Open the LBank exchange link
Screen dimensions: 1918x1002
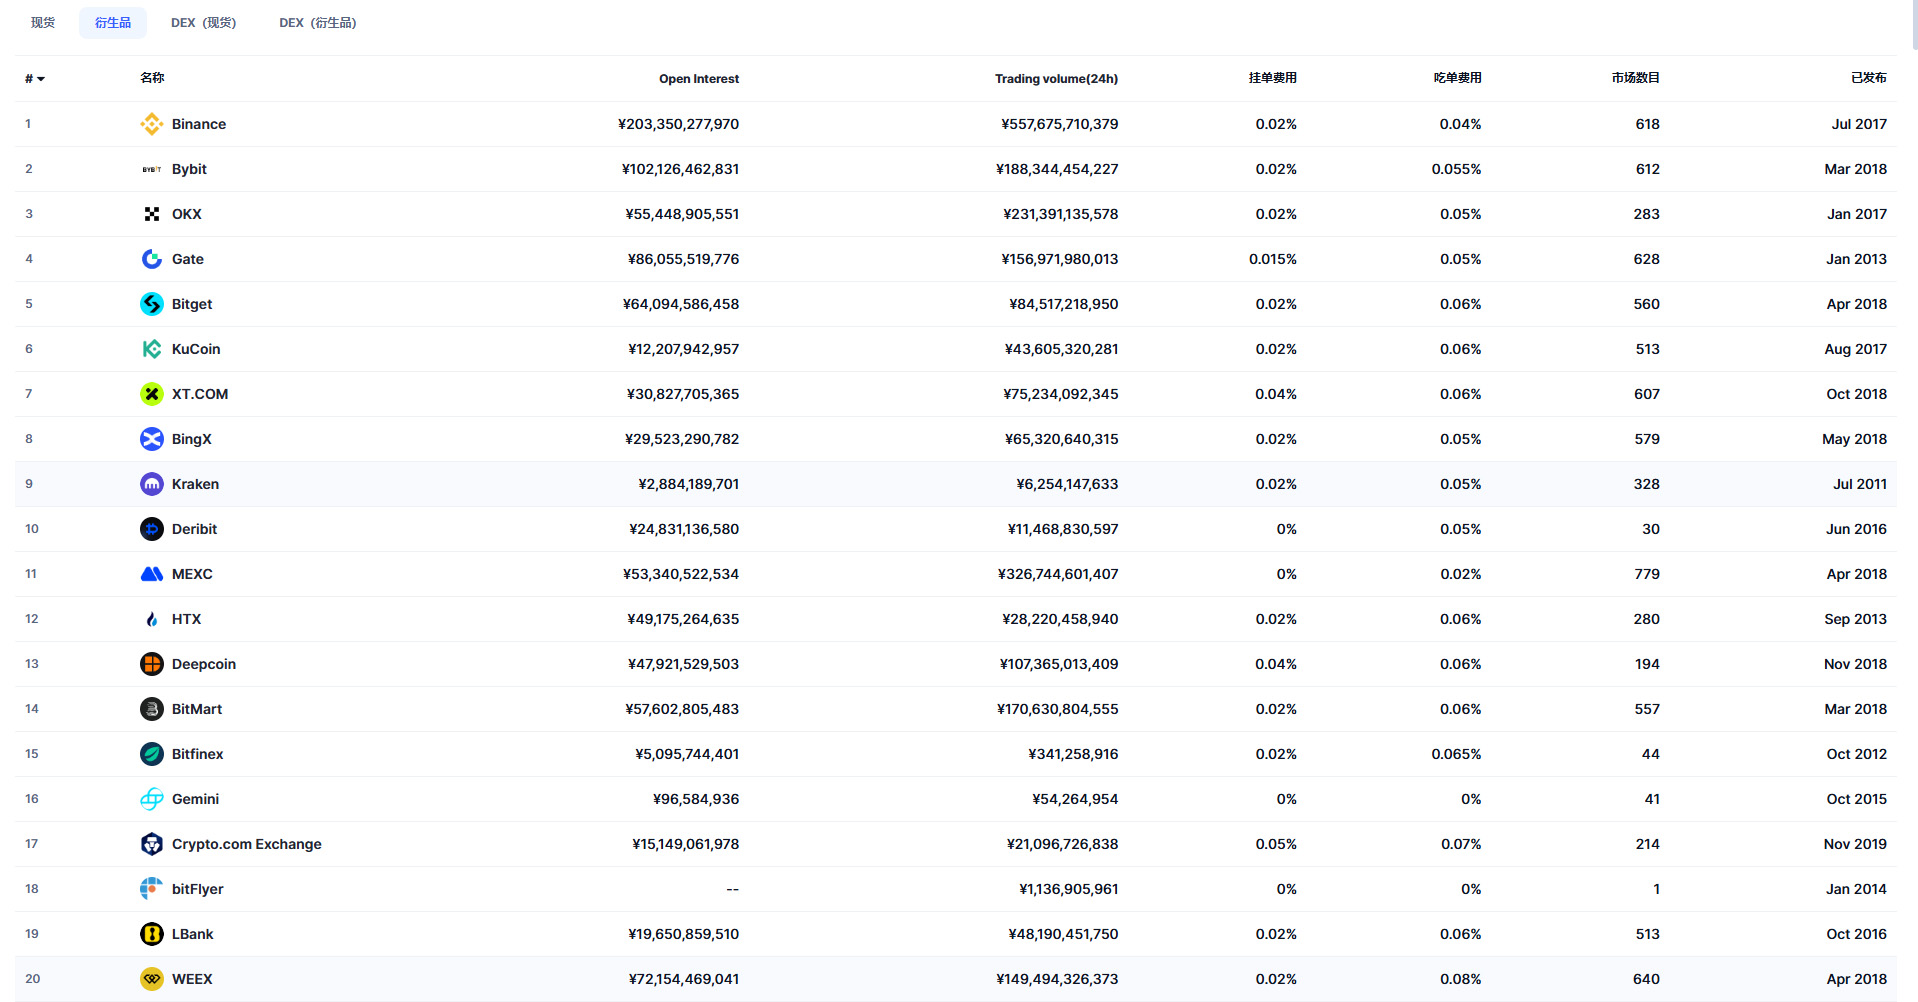pyautogui.click(x=192, y=934)
